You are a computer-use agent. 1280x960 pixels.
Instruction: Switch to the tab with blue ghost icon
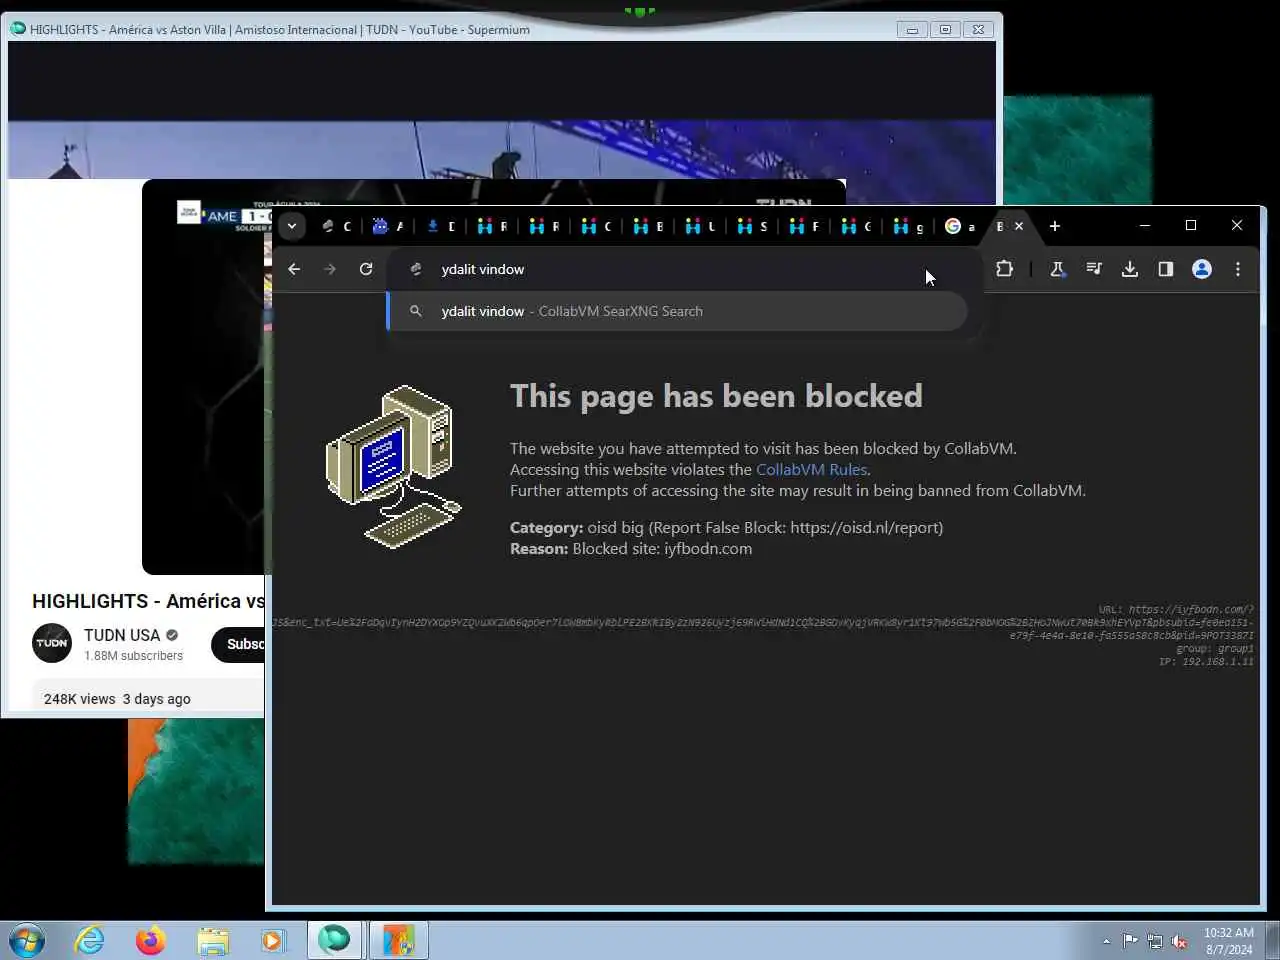[x=387, y=226]
